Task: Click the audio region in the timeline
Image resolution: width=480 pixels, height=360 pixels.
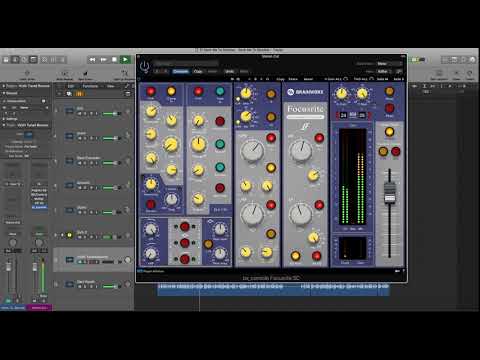Action: pos(273,289)
